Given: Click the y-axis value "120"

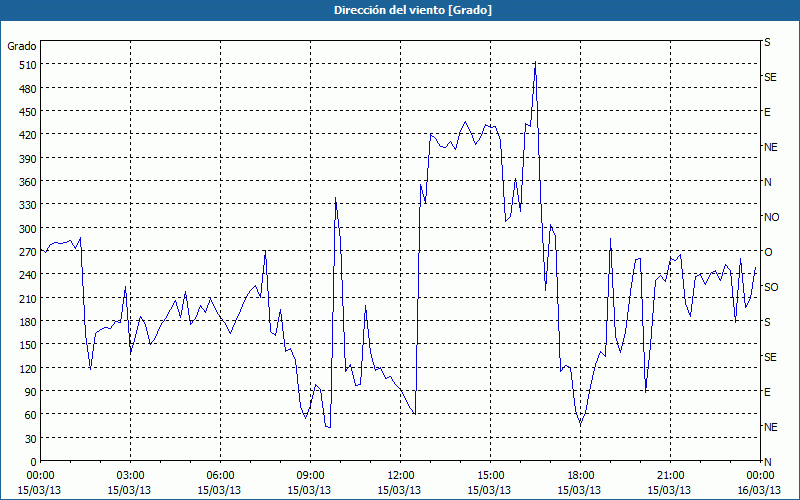Looking at the screenshot, I should click(28, 368).
